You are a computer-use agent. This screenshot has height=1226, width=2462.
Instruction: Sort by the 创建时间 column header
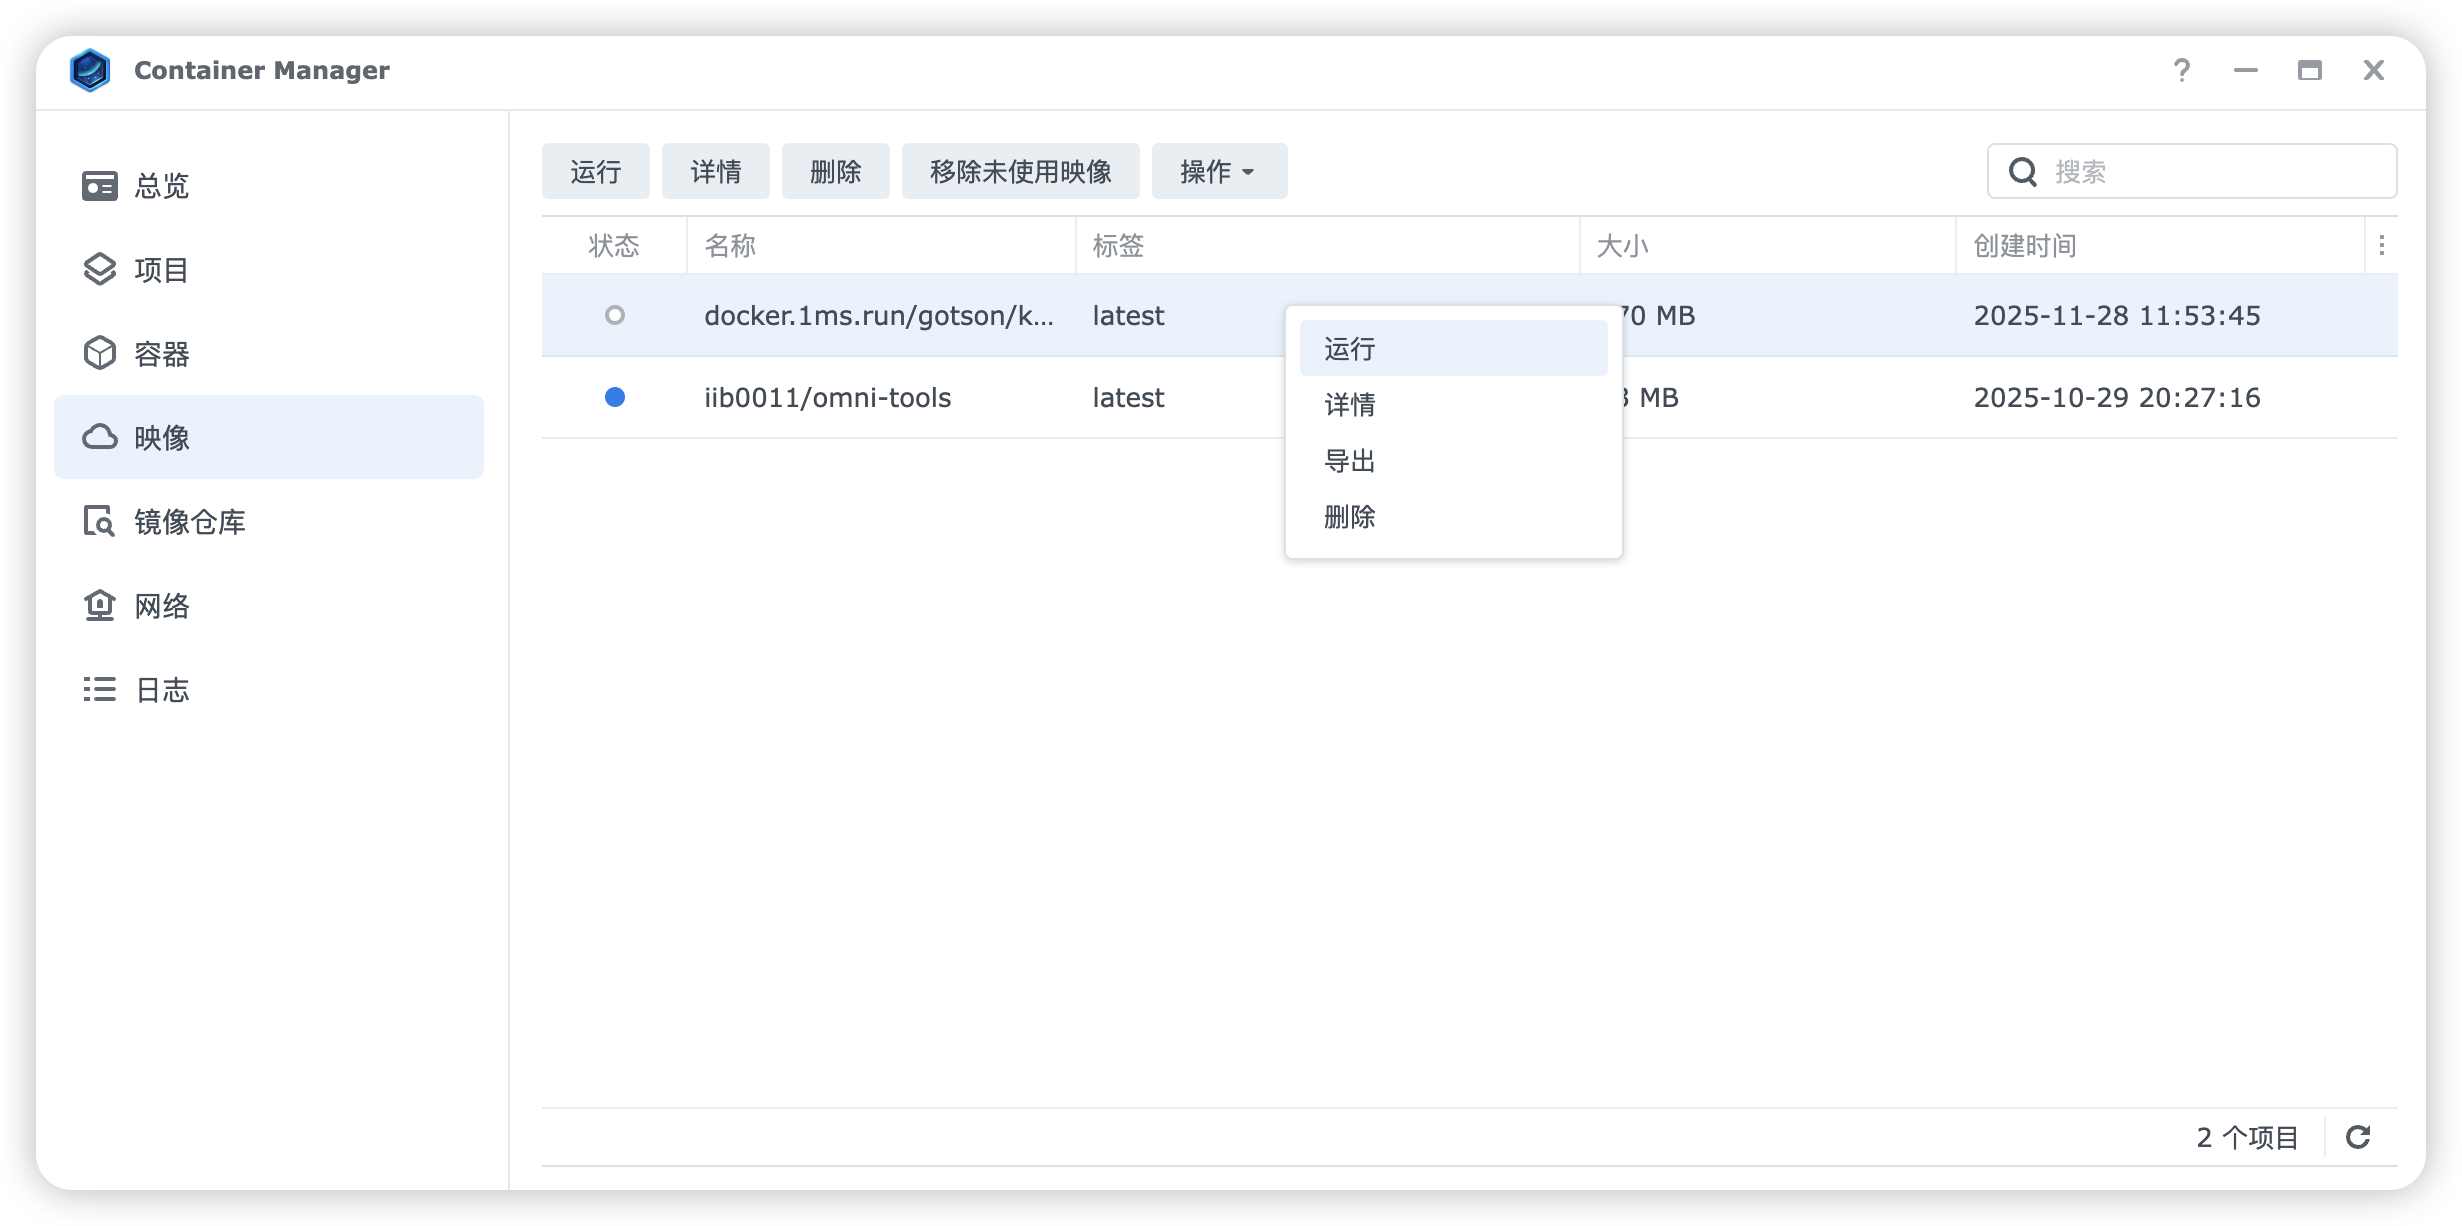click(2024, 246)
